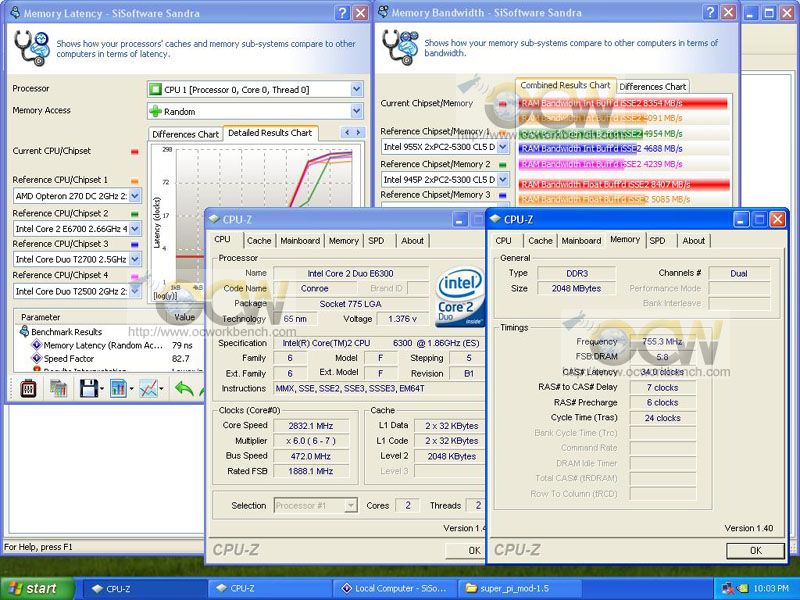
Task: Click the Parameter column header
Action: [41, 317]
